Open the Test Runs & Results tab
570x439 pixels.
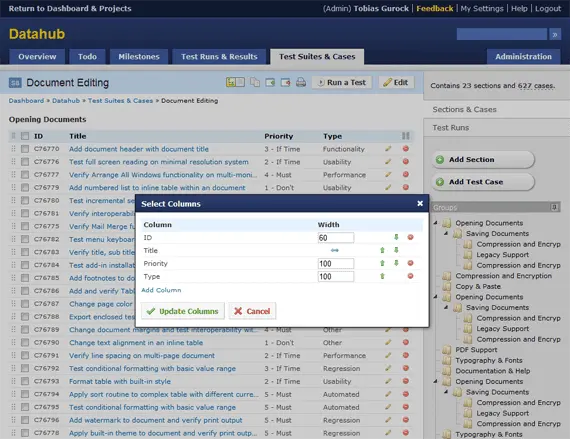pyautogui.click(x=219, y=57)
